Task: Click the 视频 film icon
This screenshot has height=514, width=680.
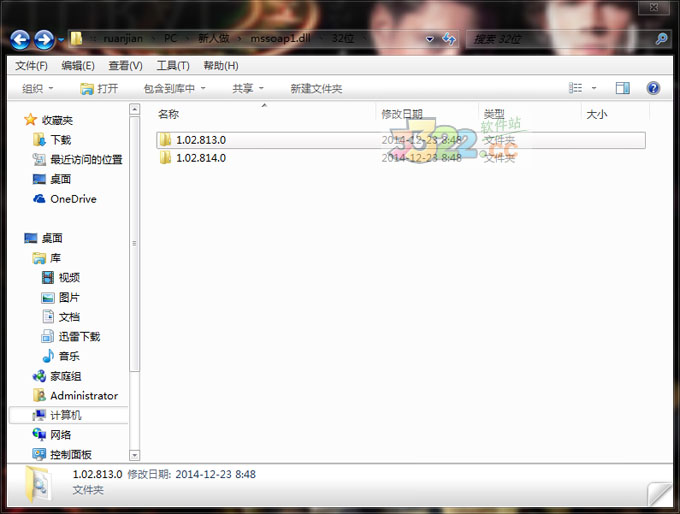Action: click(48, 277)
